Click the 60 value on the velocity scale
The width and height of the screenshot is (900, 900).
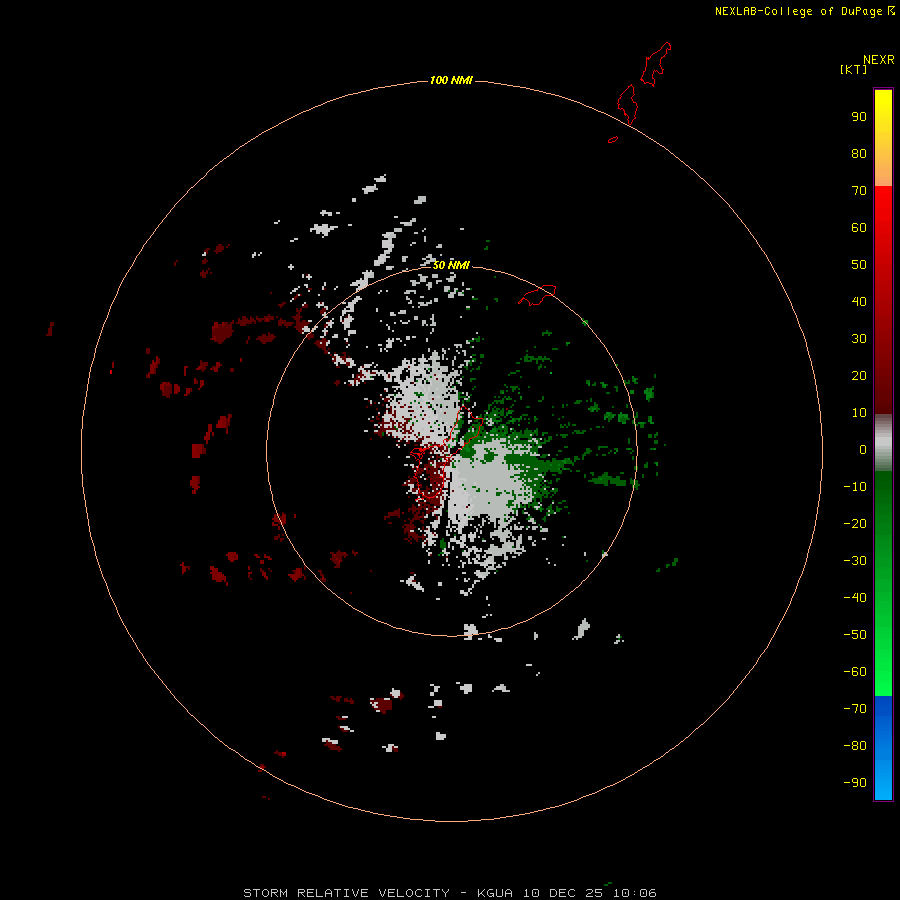[x=859, y=227]
